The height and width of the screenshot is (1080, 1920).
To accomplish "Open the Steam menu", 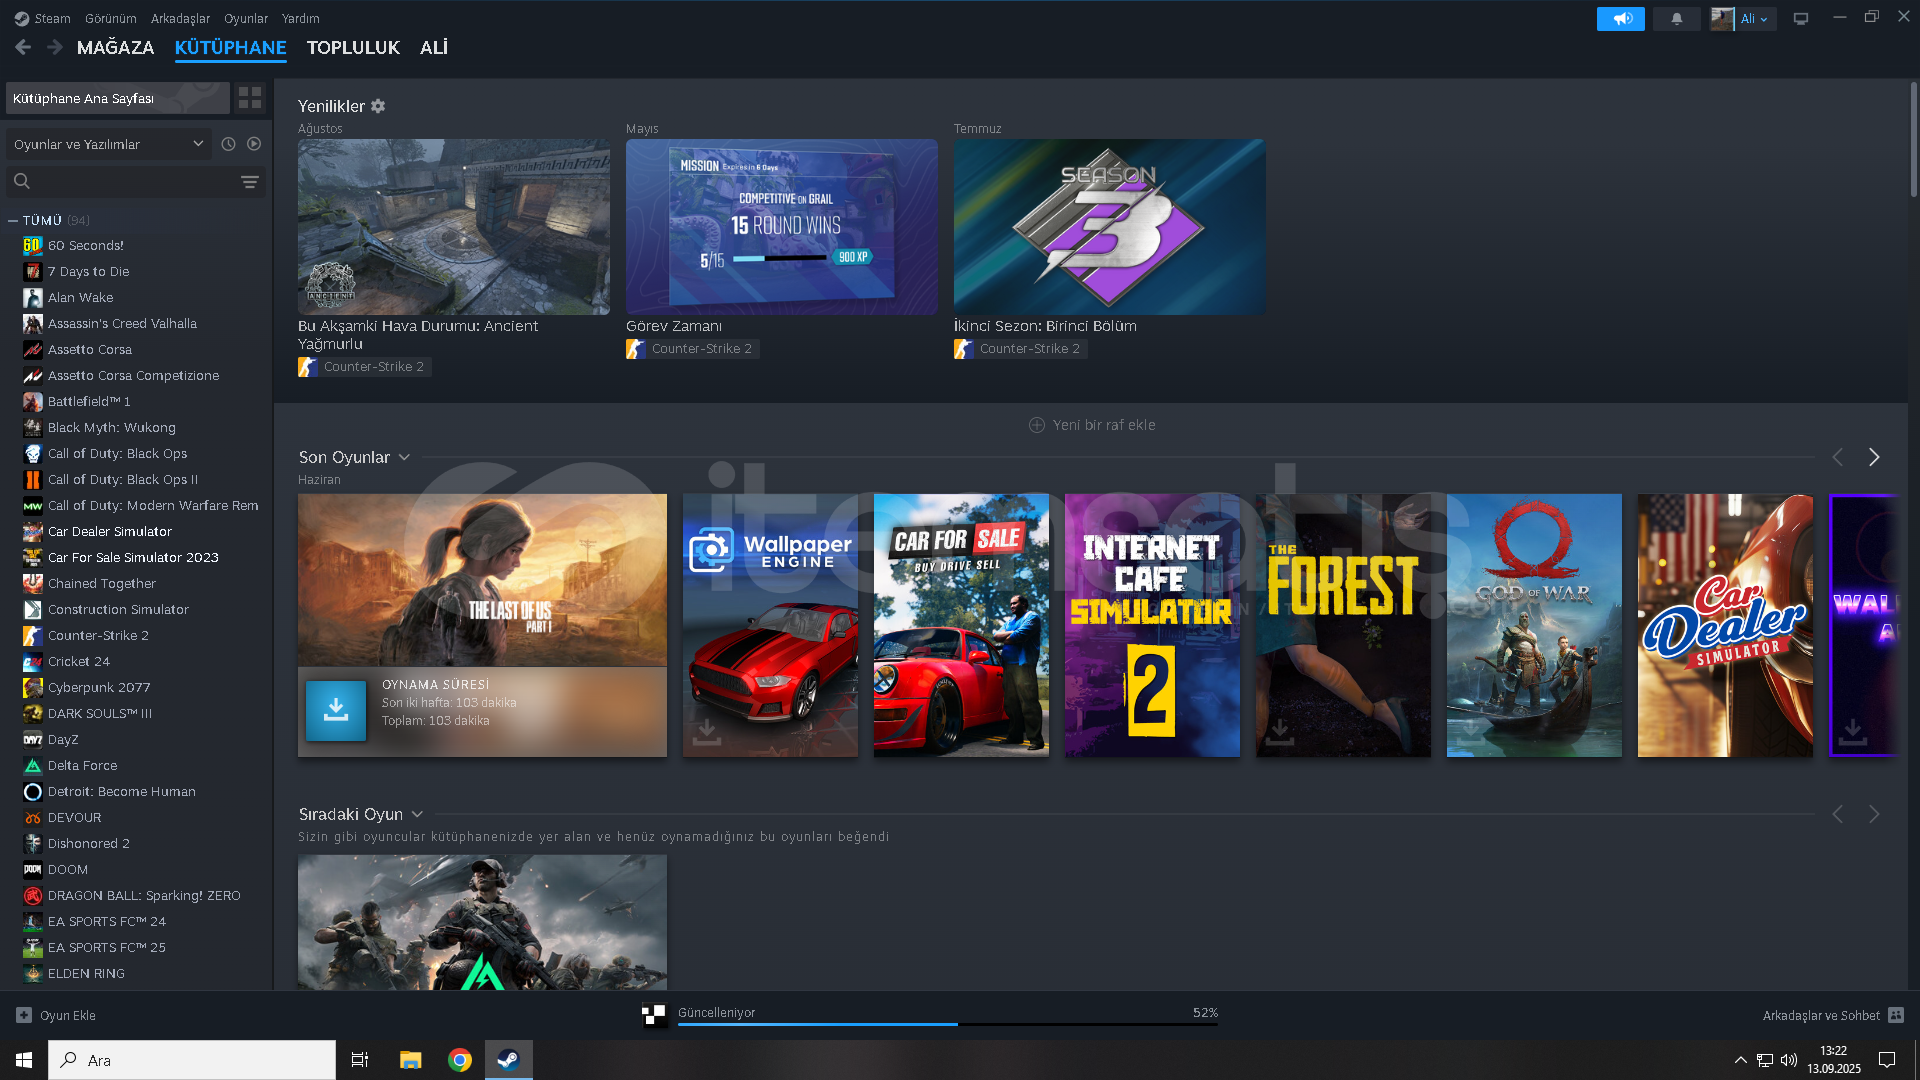I will (x=52, y=18).
